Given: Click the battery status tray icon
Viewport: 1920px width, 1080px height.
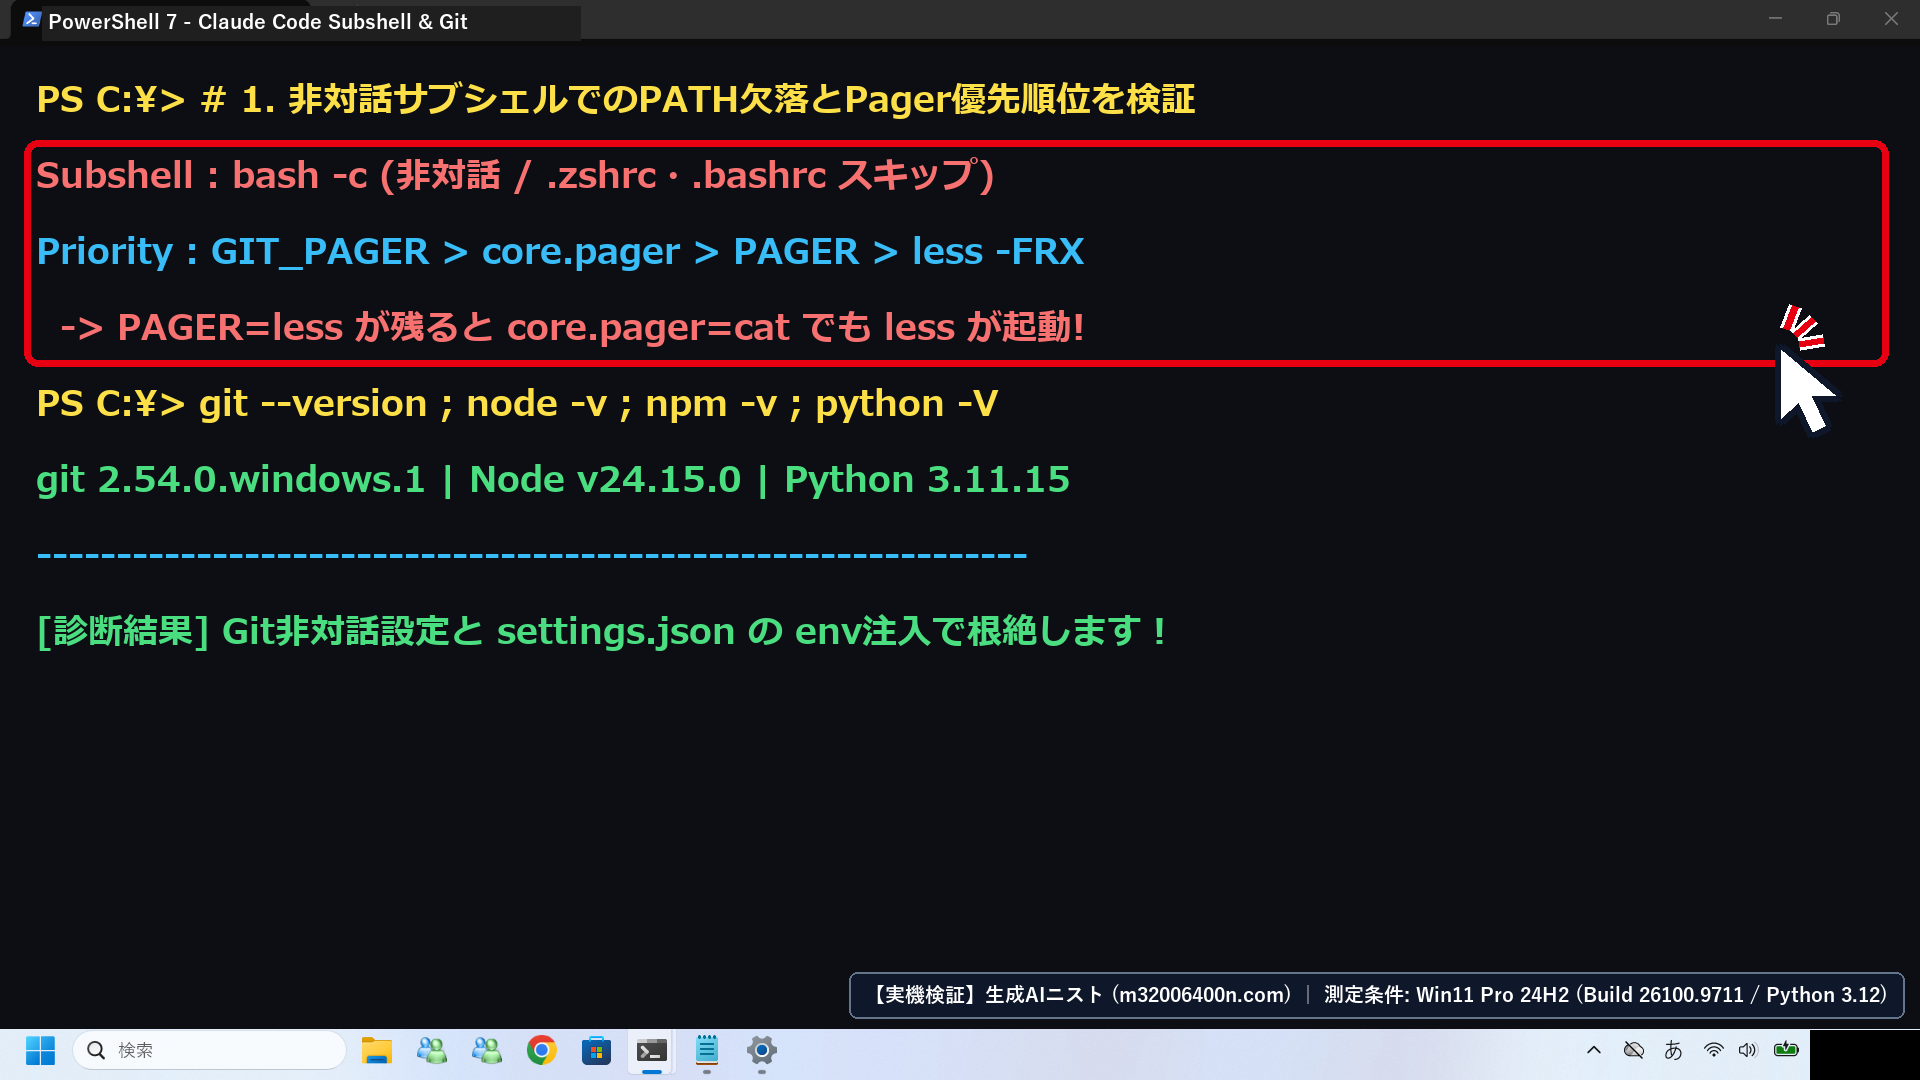Looking at the screenshot, I should pos(1786,1050).
